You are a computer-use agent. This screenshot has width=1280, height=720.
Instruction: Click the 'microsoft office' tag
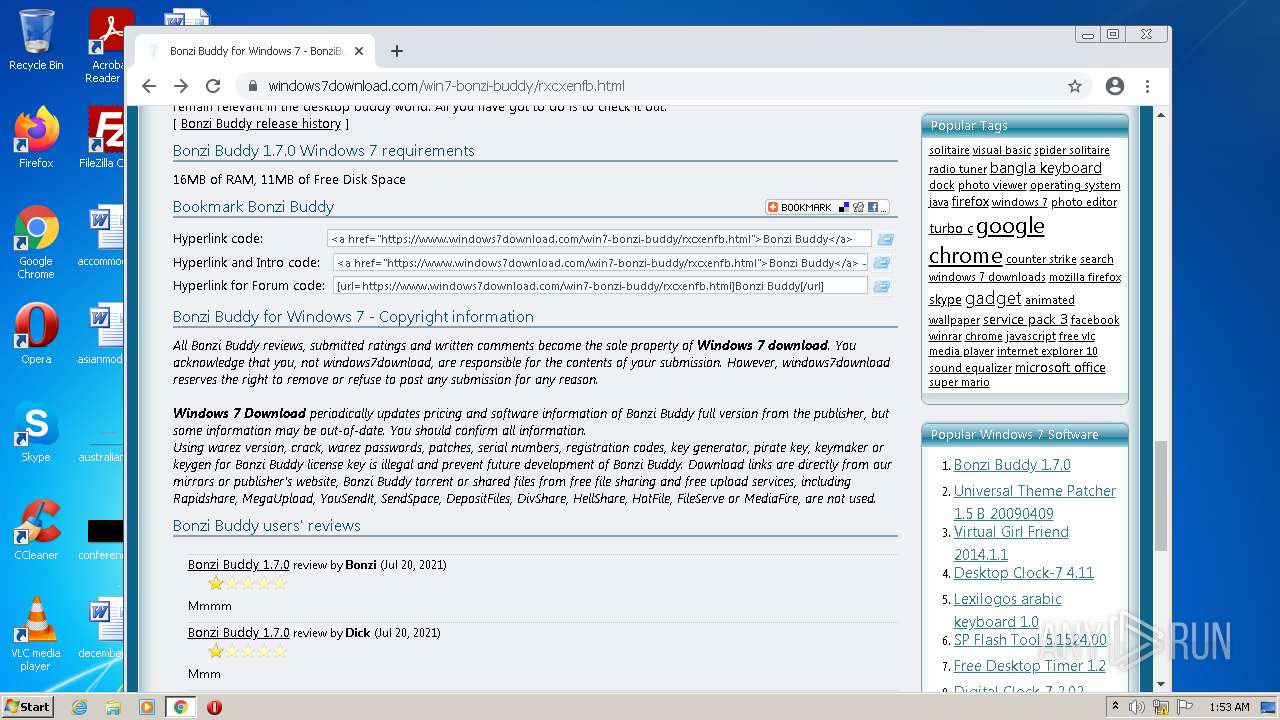coord(1060,368)
